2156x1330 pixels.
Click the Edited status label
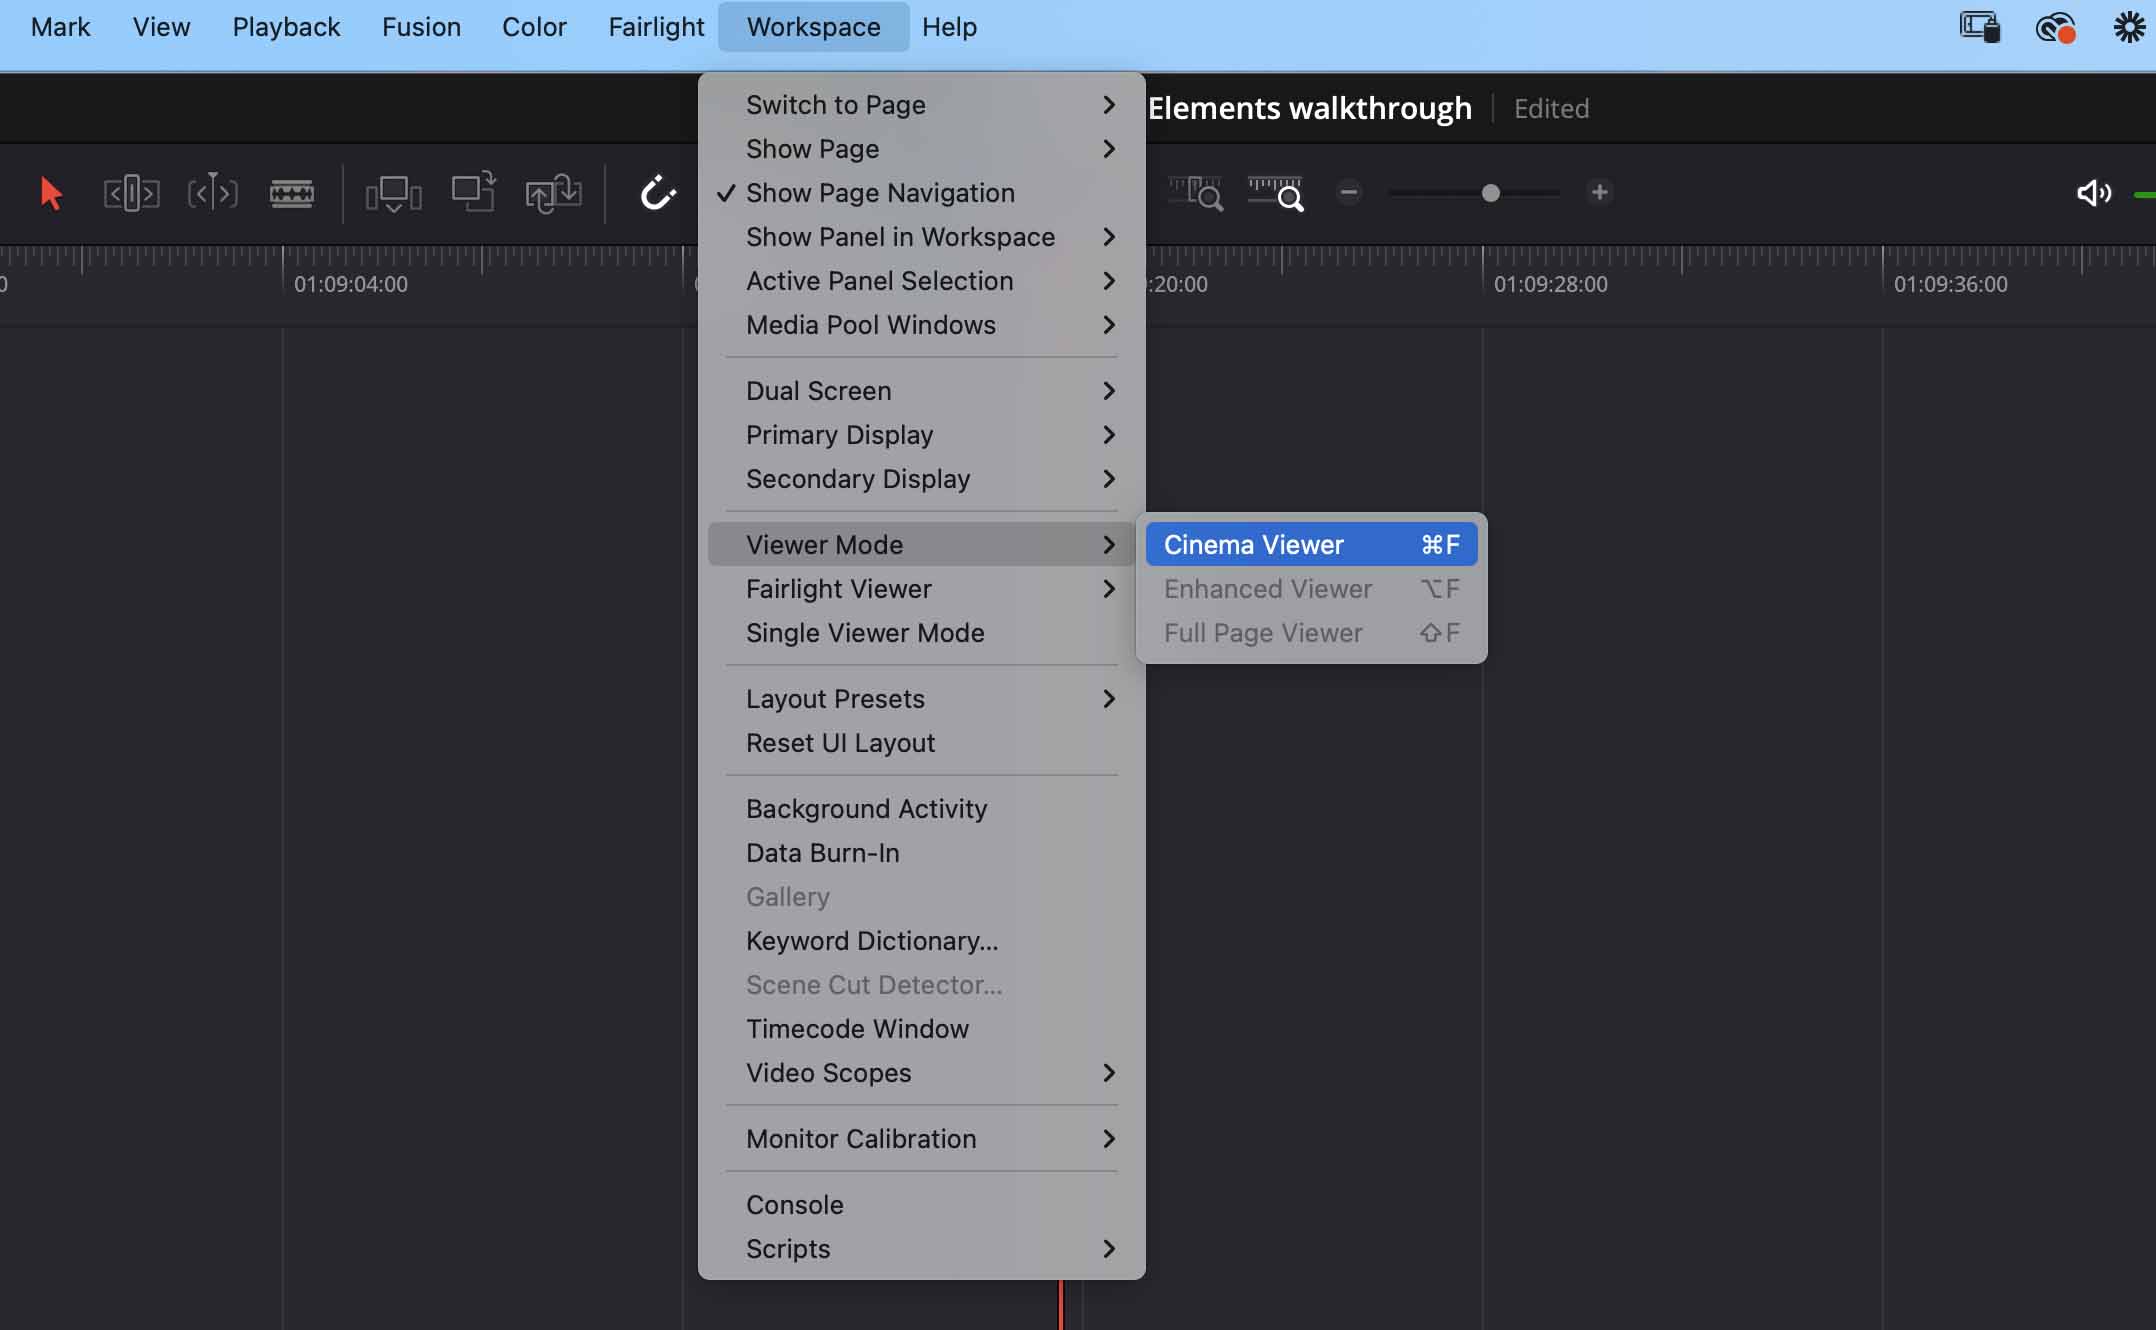click(x=1551, y=108)
